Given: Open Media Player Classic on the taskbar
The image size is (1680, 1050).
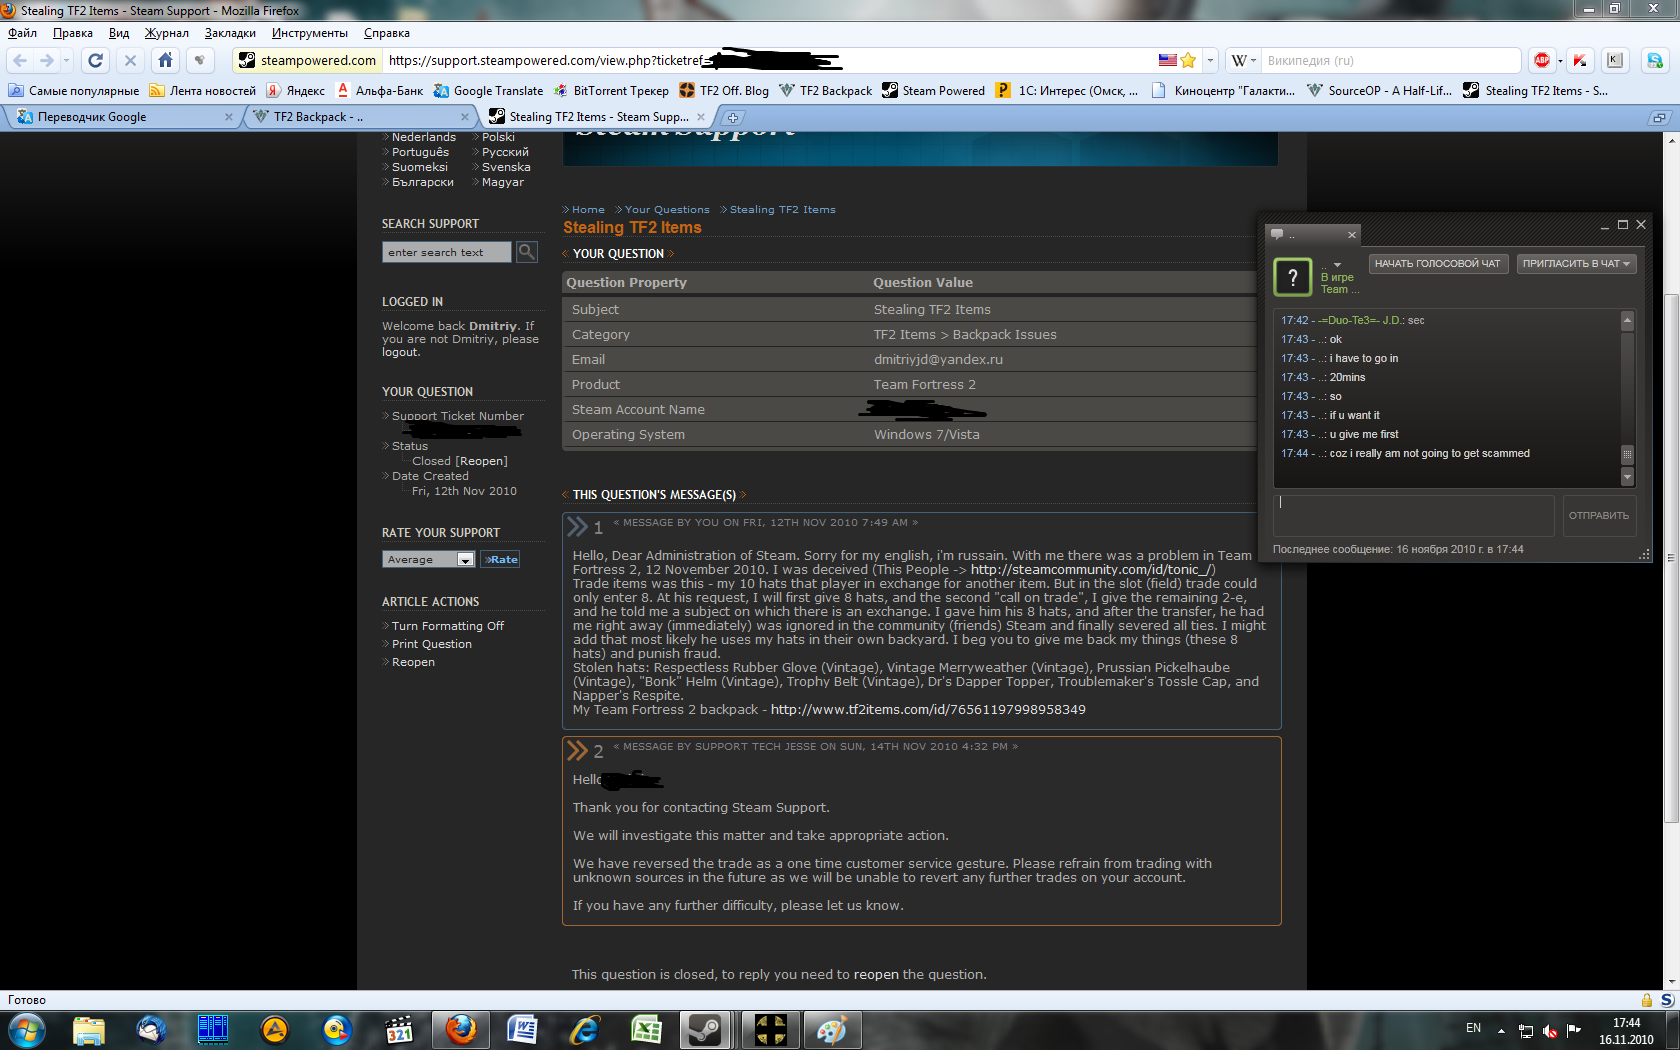Looking at the screenshot, I should 399,1029.
